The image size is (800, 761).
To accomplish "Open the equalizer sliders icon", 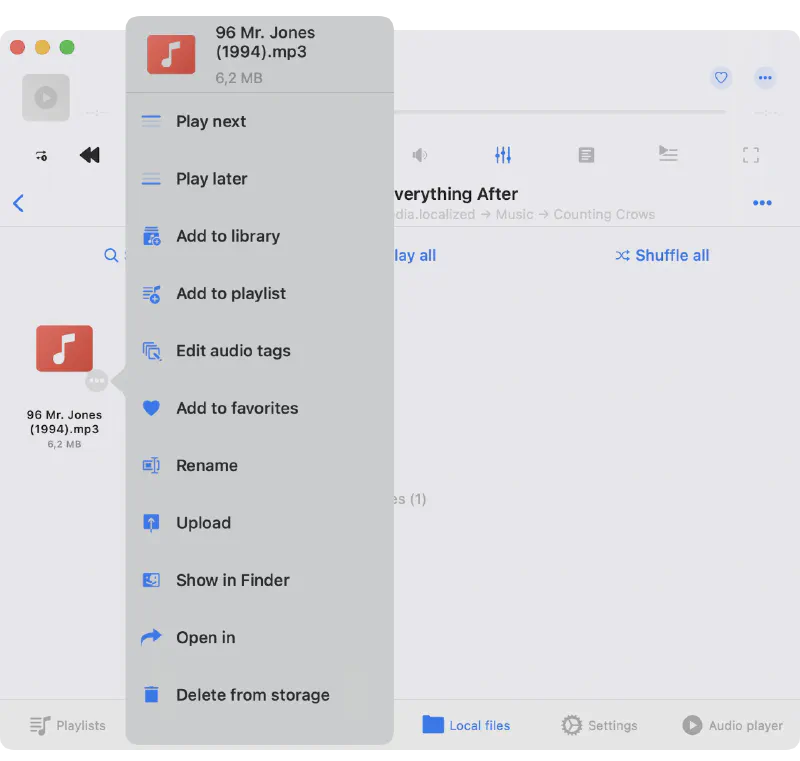I will [x=503, y=155].
